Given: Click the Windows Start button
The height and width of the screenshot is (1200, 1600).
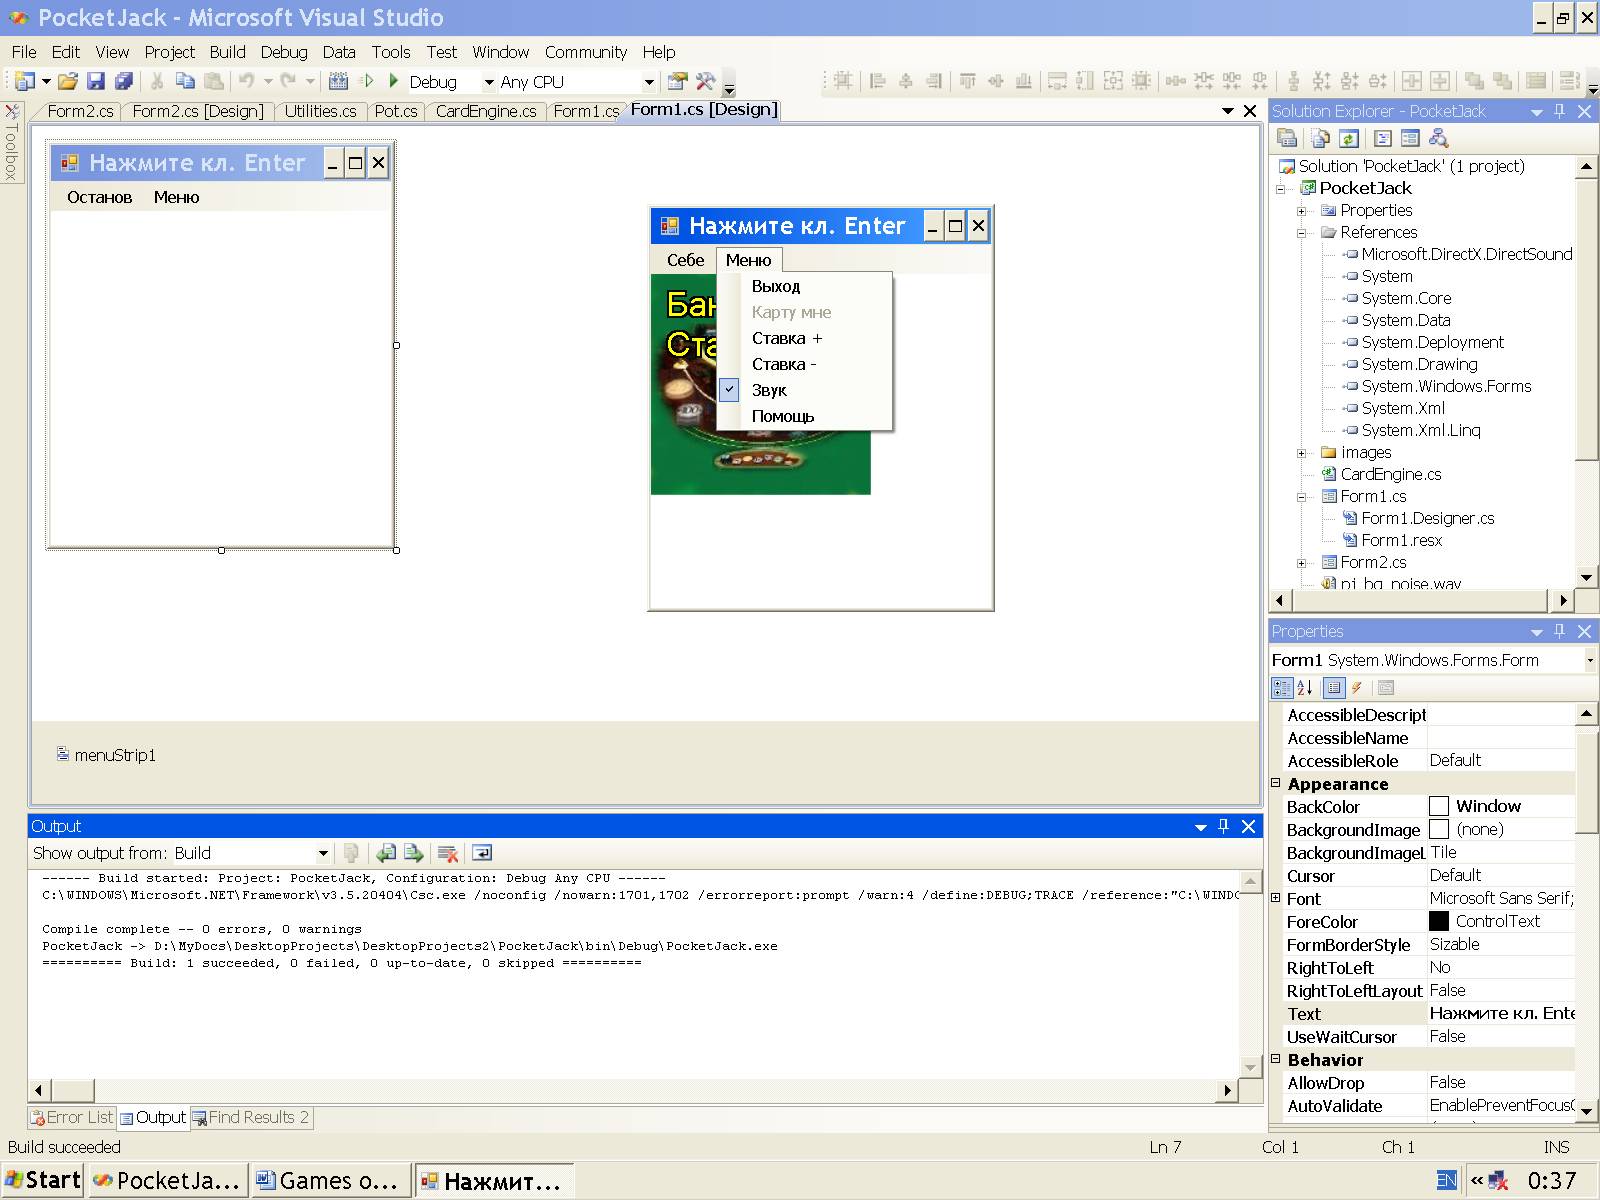Looking at the screenshot, I should coord(43,1180).
